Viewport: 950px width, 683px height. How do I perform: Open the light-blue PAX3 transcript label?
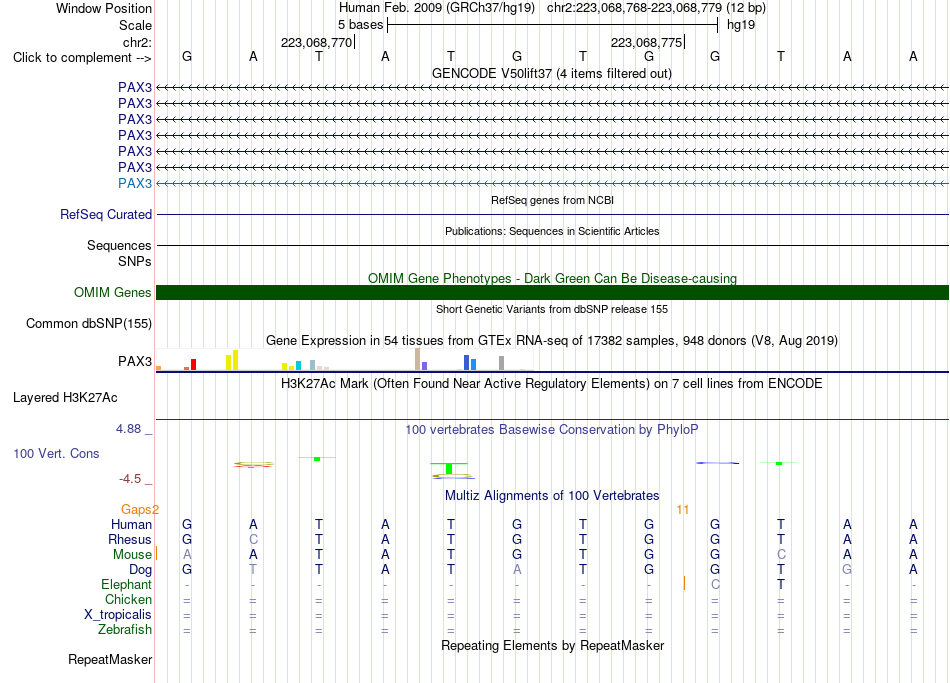click(135, 183)
